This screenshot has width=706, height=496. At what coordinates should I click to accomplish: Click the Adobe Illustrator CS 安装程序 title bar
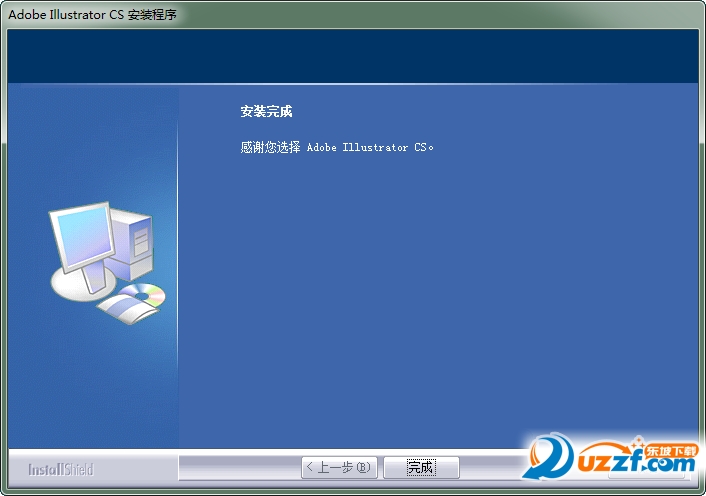pos(353,14)
